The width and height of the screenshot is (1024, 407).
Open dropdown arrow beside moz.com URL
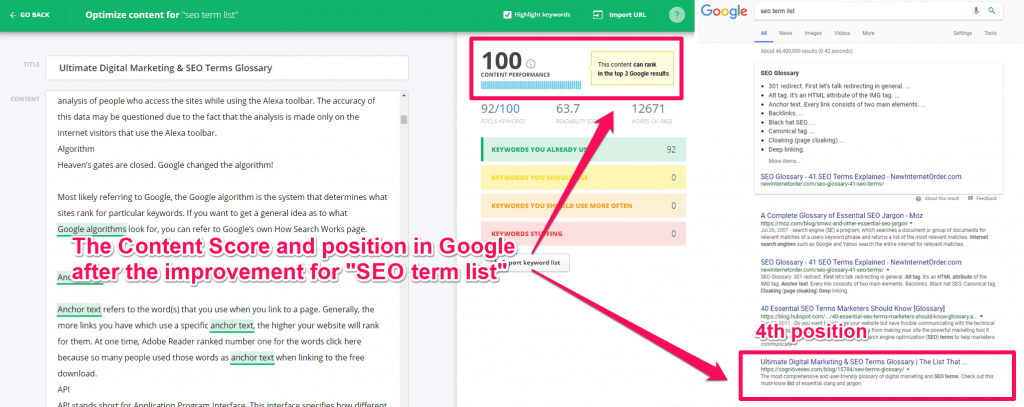pos(910,223)
